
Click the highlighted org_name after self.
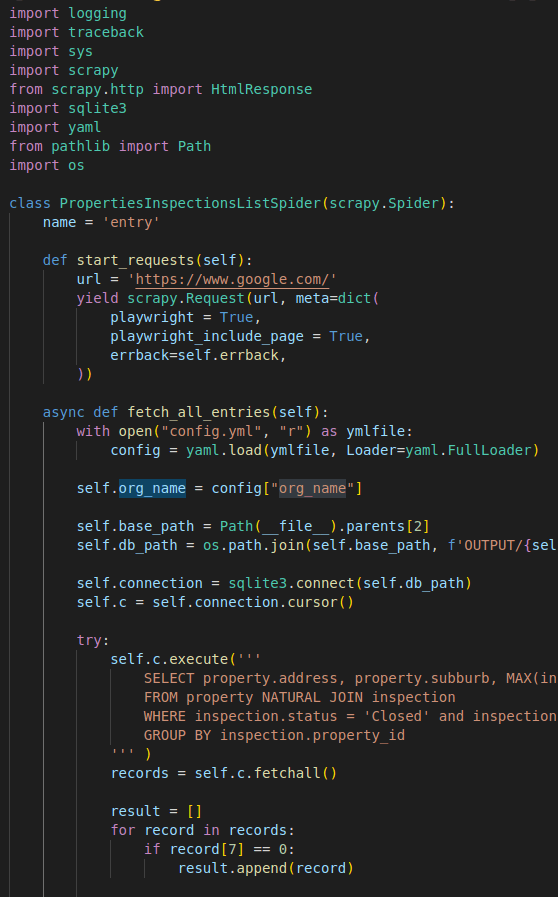point(152,489)
